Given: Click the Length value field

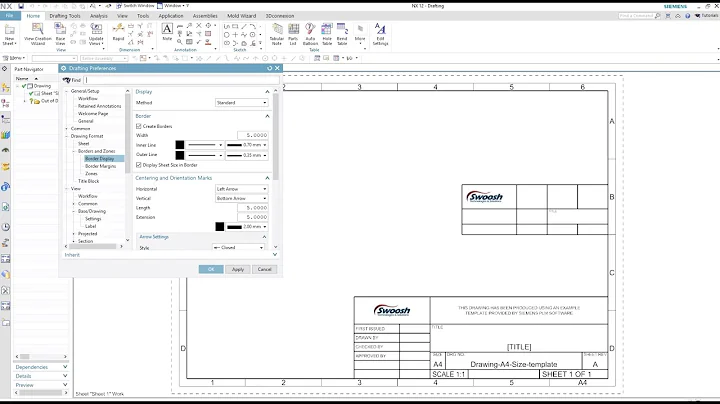Looking at the screenshot, I should point(253,208).
